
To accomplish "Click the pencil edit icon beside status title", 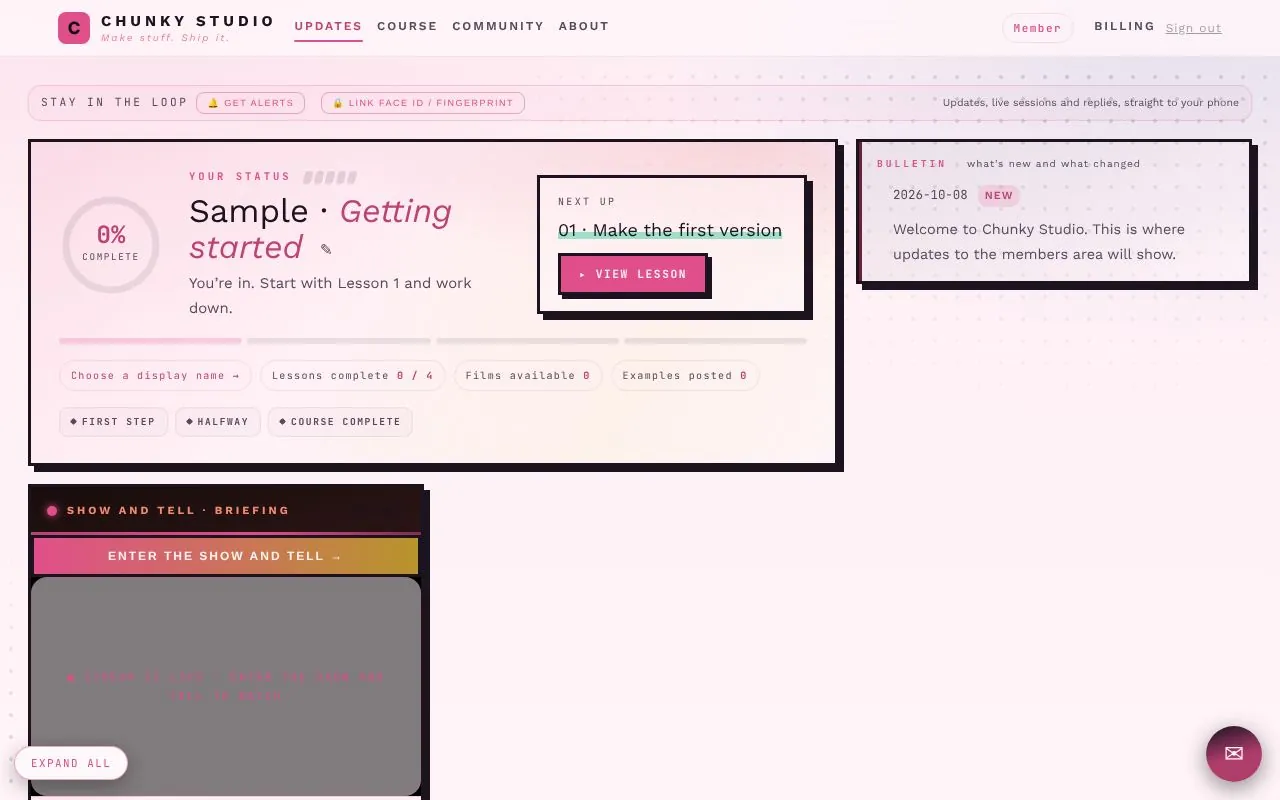I will click(326, 249).
